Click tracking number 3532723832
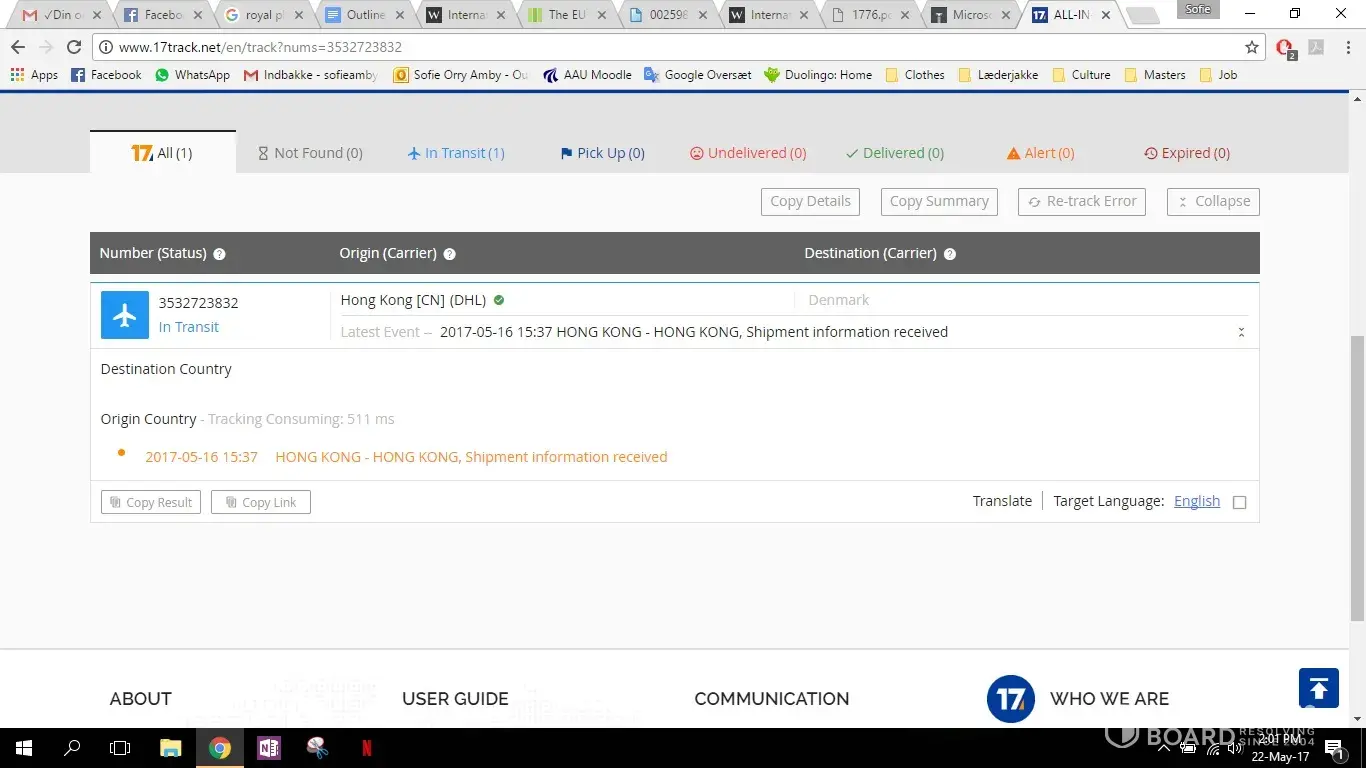 [x=198, y=303]
